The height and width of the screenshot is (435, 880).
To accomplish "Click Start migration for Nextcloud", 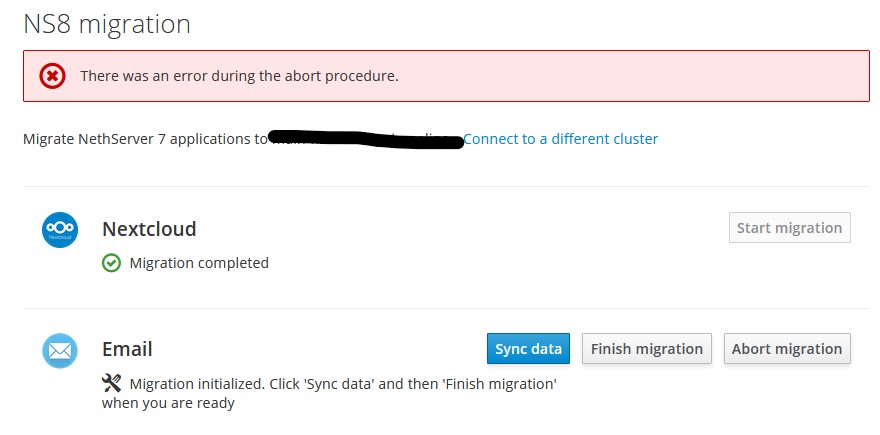I will click(790, 227).
